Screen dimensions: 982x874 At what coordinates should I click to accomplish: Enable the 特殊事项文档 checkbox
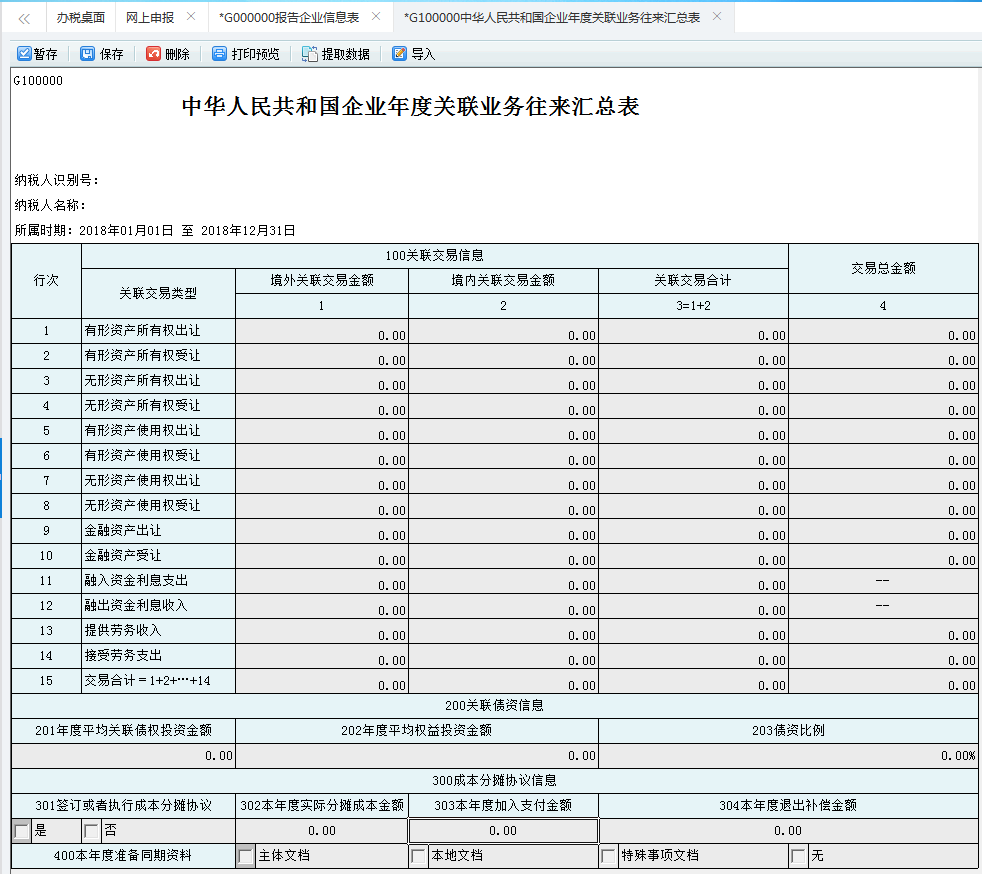pyautogui.click(x=608, y=856)
